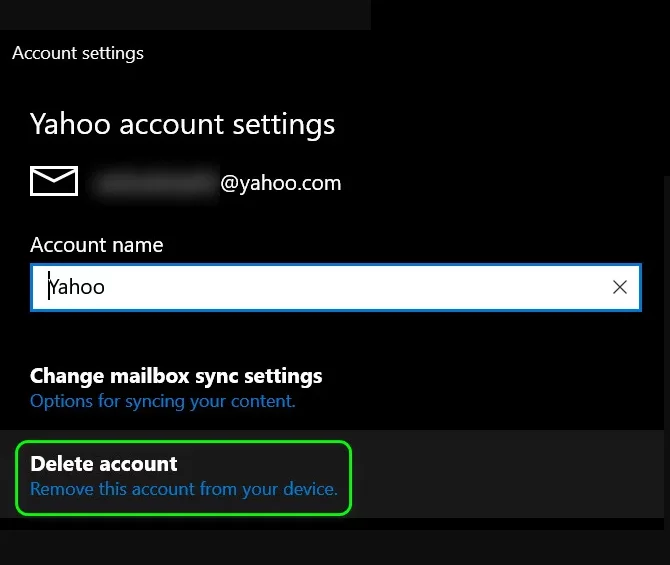Click the Yahoo account settings heading
The height and width of the screenshot is (565, 670).
point(182,124)
